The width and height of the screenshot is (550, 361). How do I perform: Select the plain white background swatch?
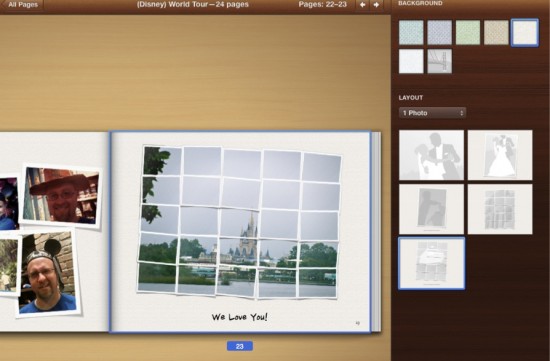(411, 61)
